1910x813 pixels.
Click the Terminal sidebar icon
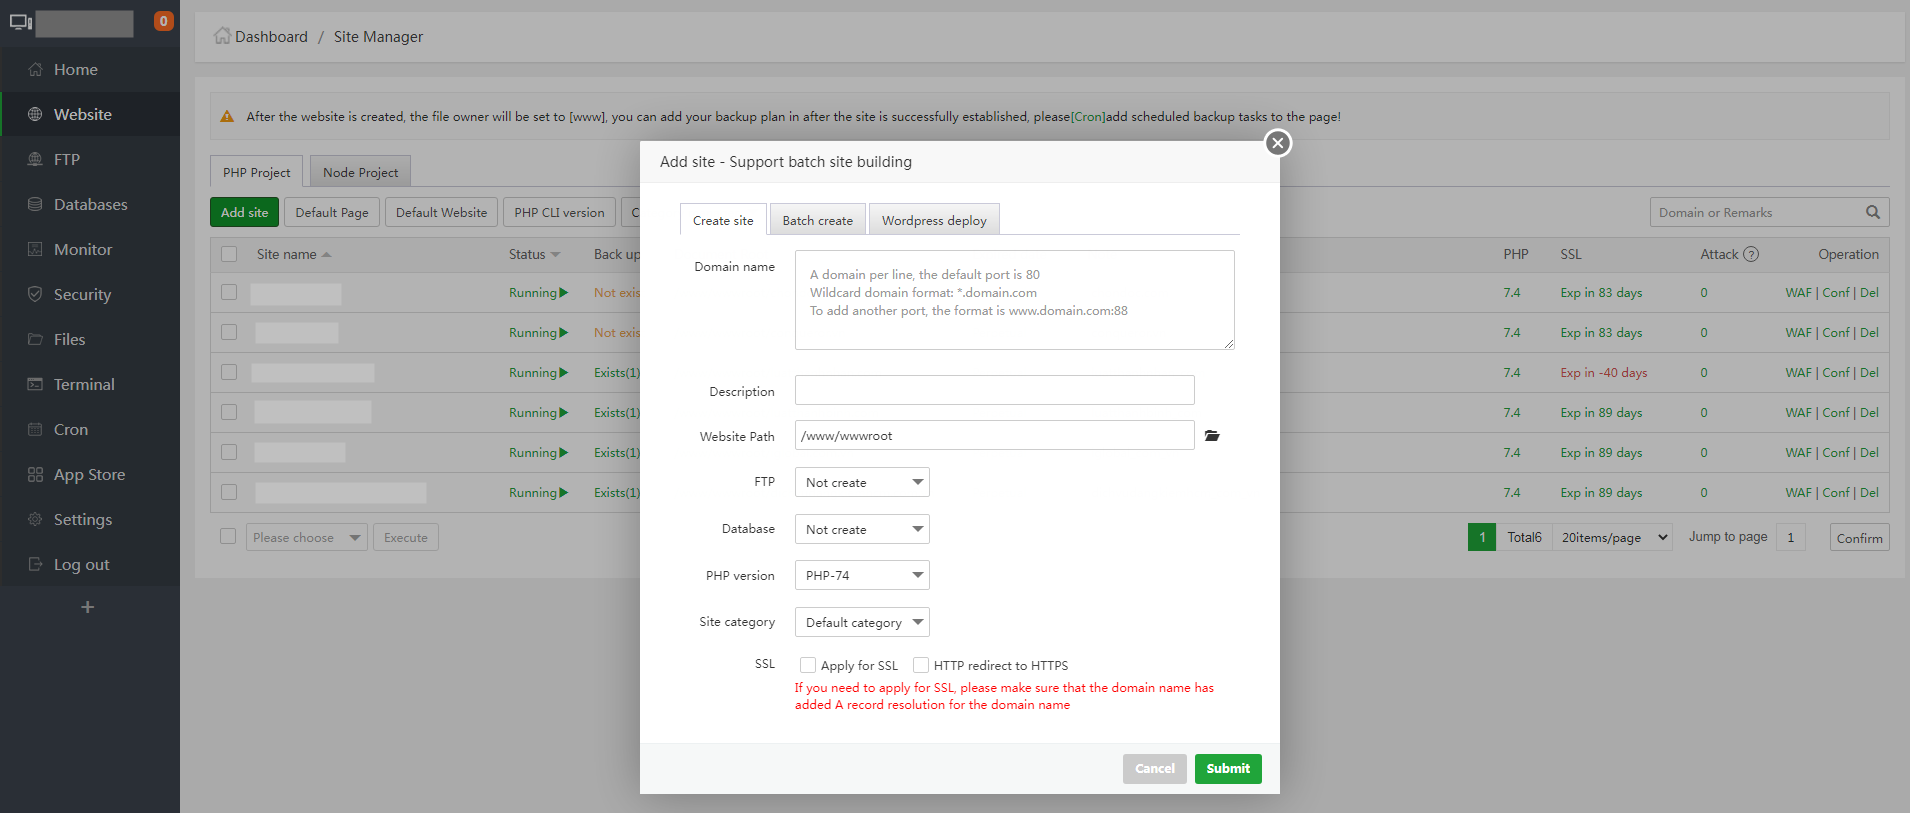pyautogui.click(x=35, y=385)
